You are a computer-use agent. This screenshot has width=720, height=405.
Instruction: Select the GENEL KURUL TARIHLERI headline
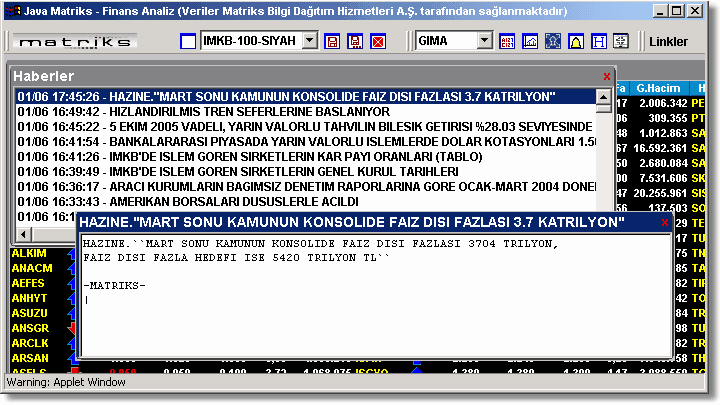305,172
